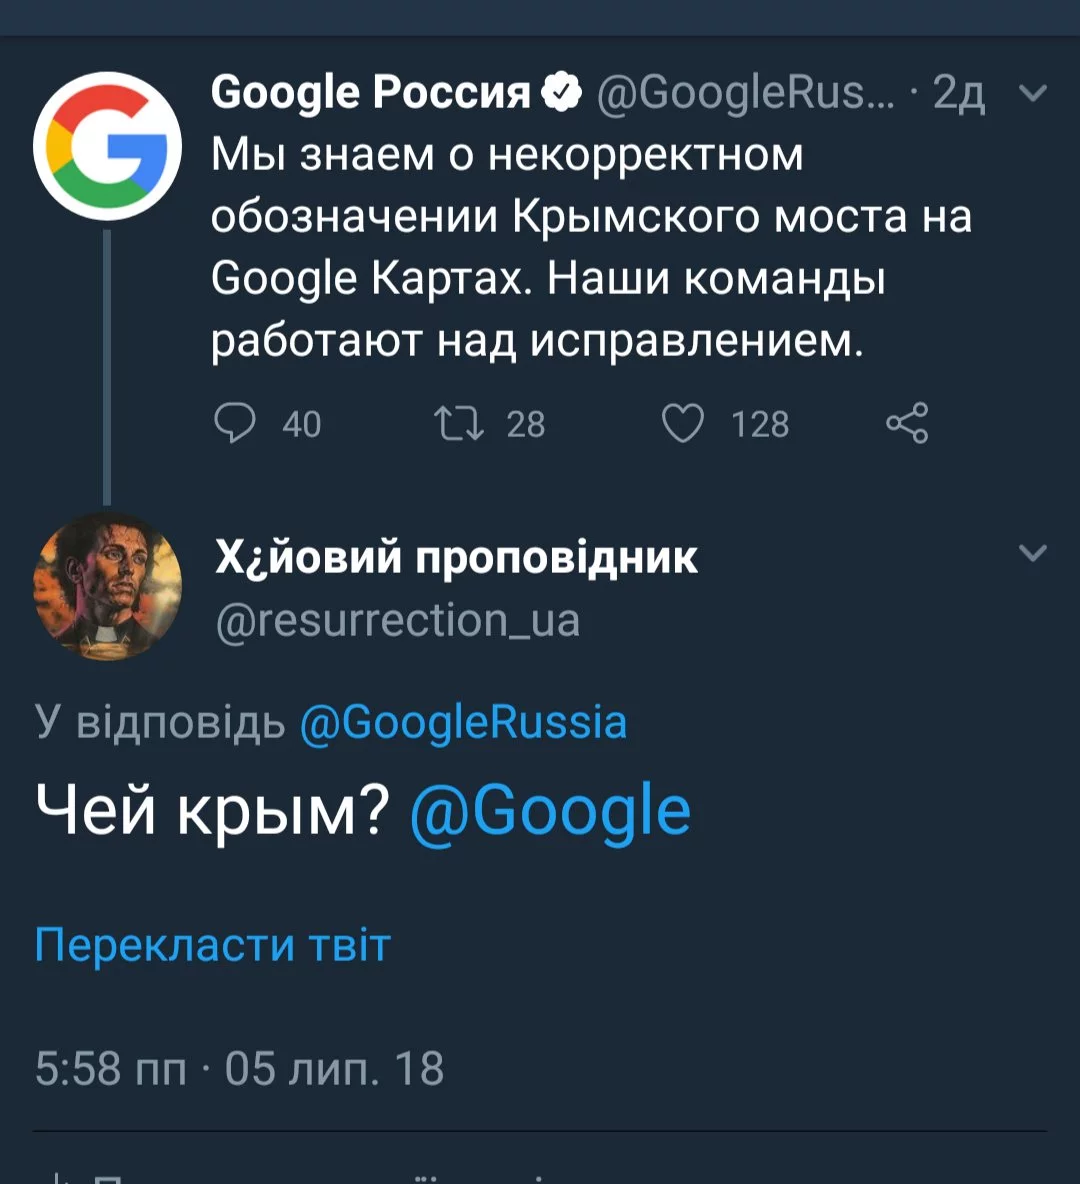Viewport: 1080px width, 1184px height.
Task: Click the @resurrection_ua handle
Action: coord(397,620)
